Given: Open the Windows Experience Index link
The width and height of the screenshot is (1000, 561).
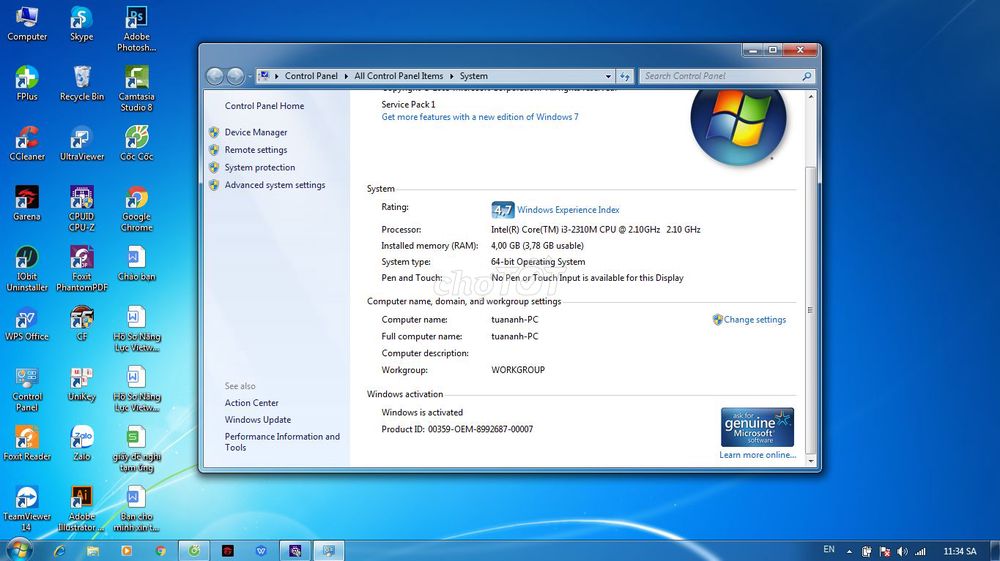Looking at the screenshot, I should click(568, 210).
